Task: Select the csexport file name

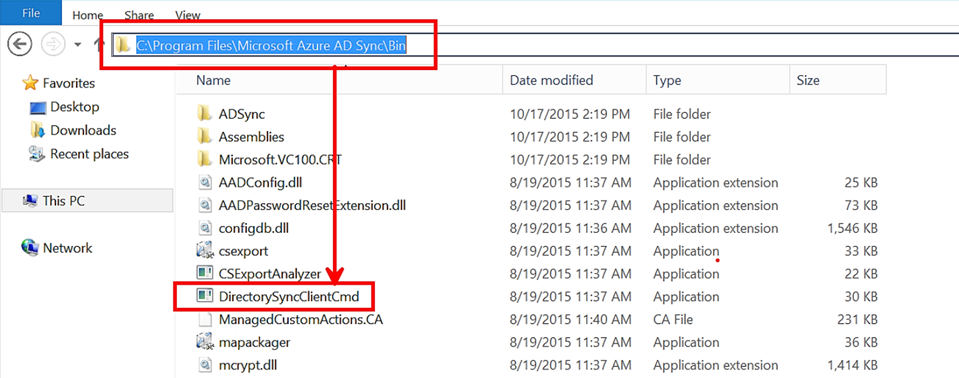Action: tap(243, 251)
